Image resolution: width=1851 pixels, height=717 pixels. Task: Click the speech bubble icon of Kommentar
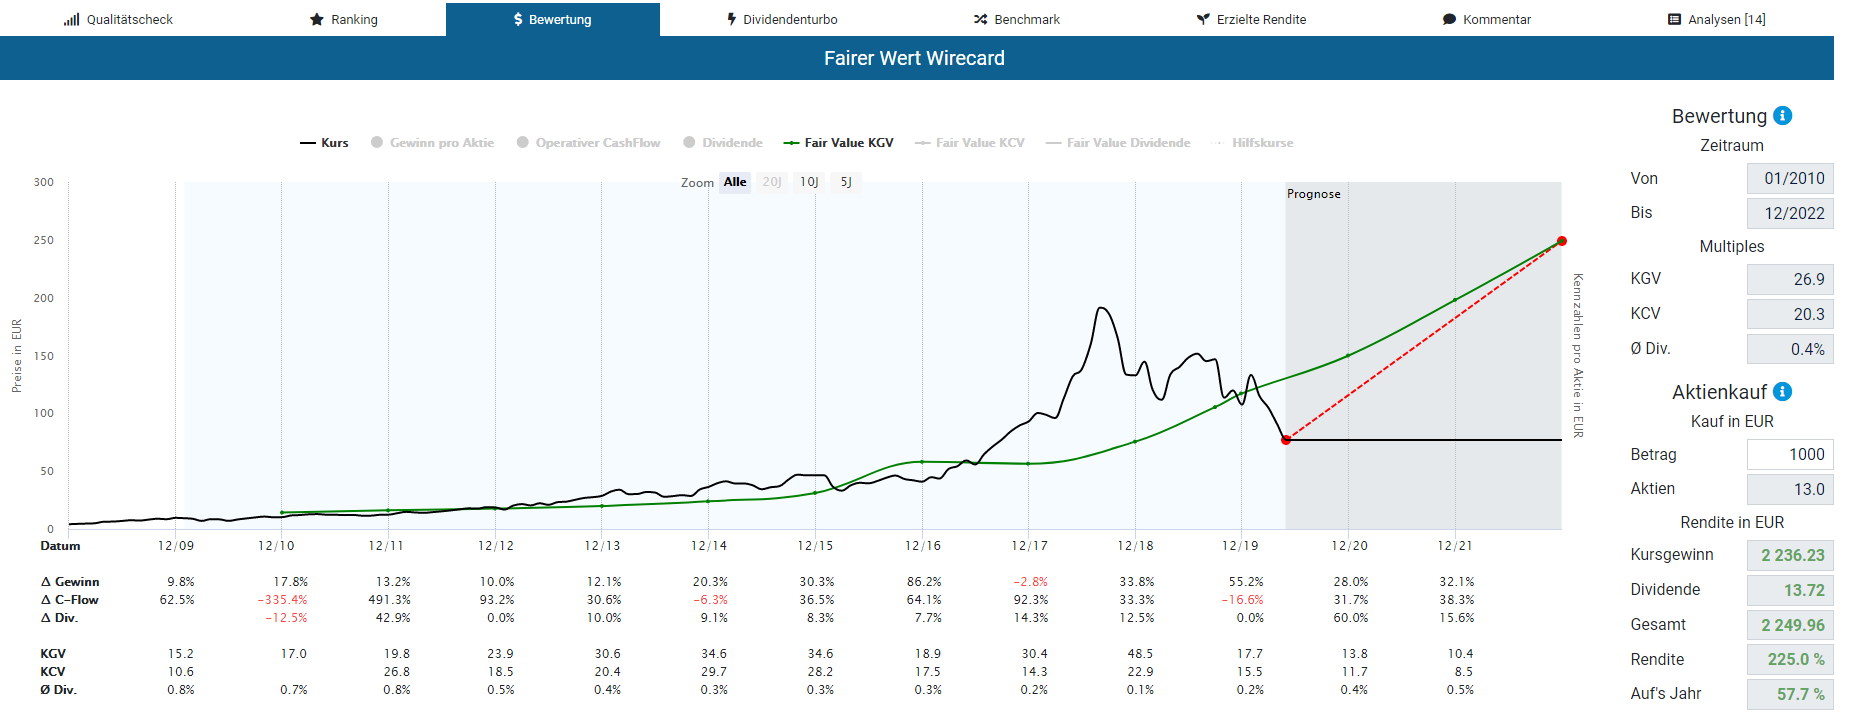tap(1449, 19)
